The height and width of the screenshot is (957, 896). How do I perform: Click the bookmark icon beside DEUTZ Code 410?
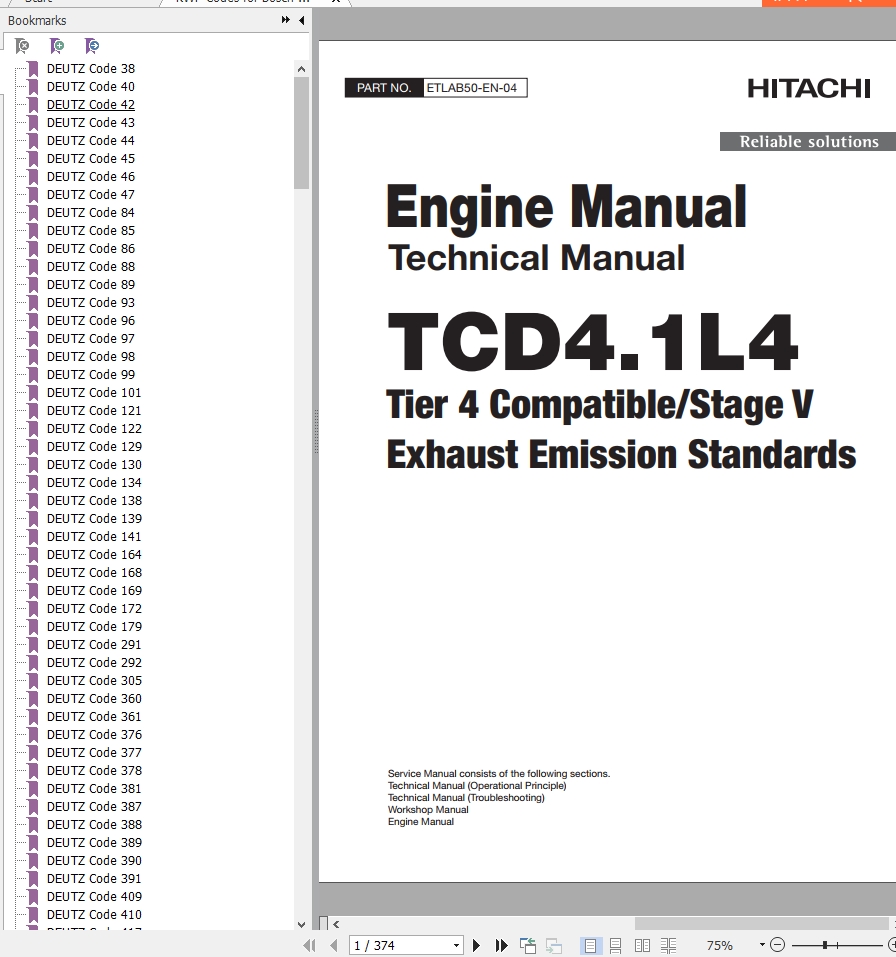coord(33,915)
